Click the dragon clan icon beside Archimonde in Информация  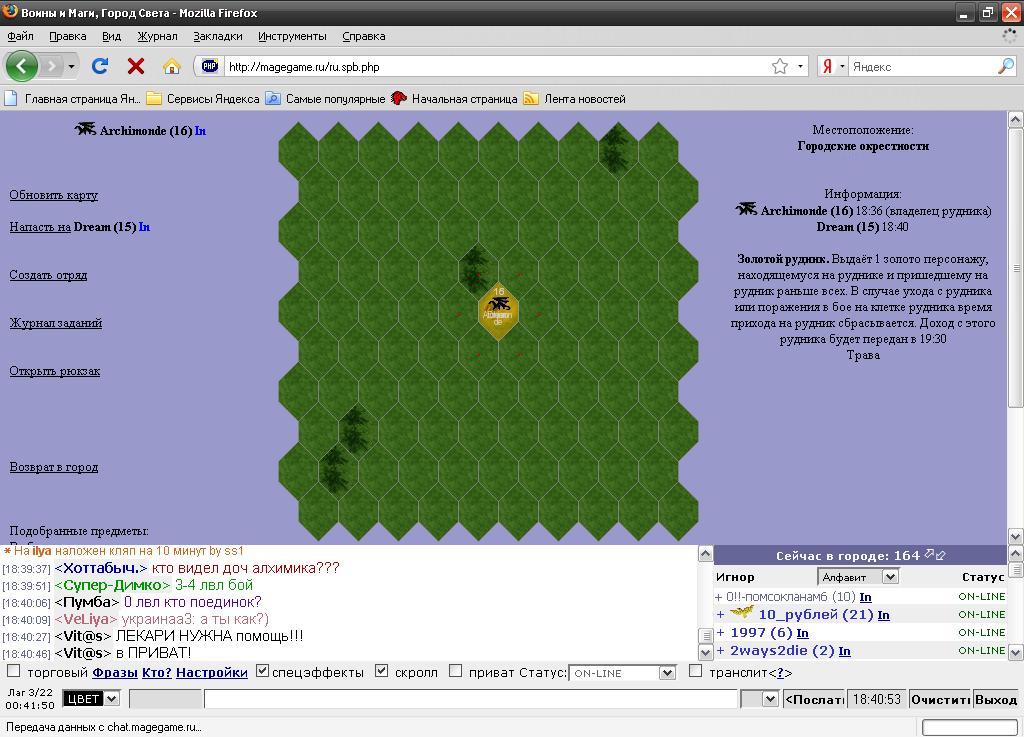pyautogui.click(x=746, y=210)
